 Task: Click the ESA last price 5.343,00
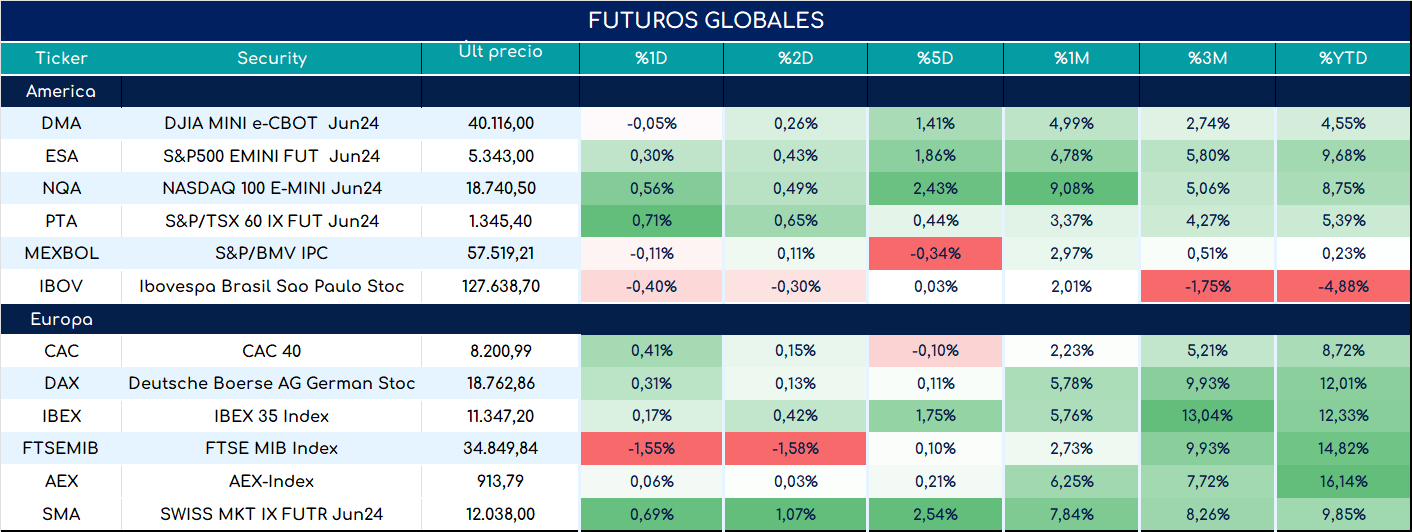[x=500, y=156]
